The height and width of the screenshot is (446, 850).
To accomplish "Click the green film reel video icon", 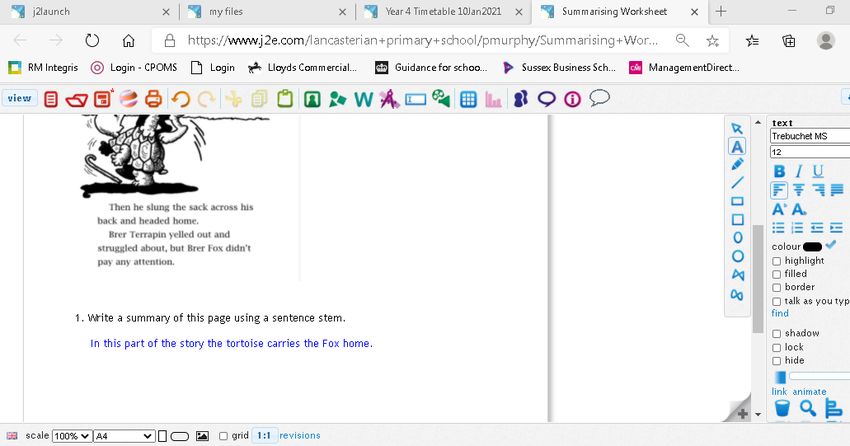I will point(441,99).
